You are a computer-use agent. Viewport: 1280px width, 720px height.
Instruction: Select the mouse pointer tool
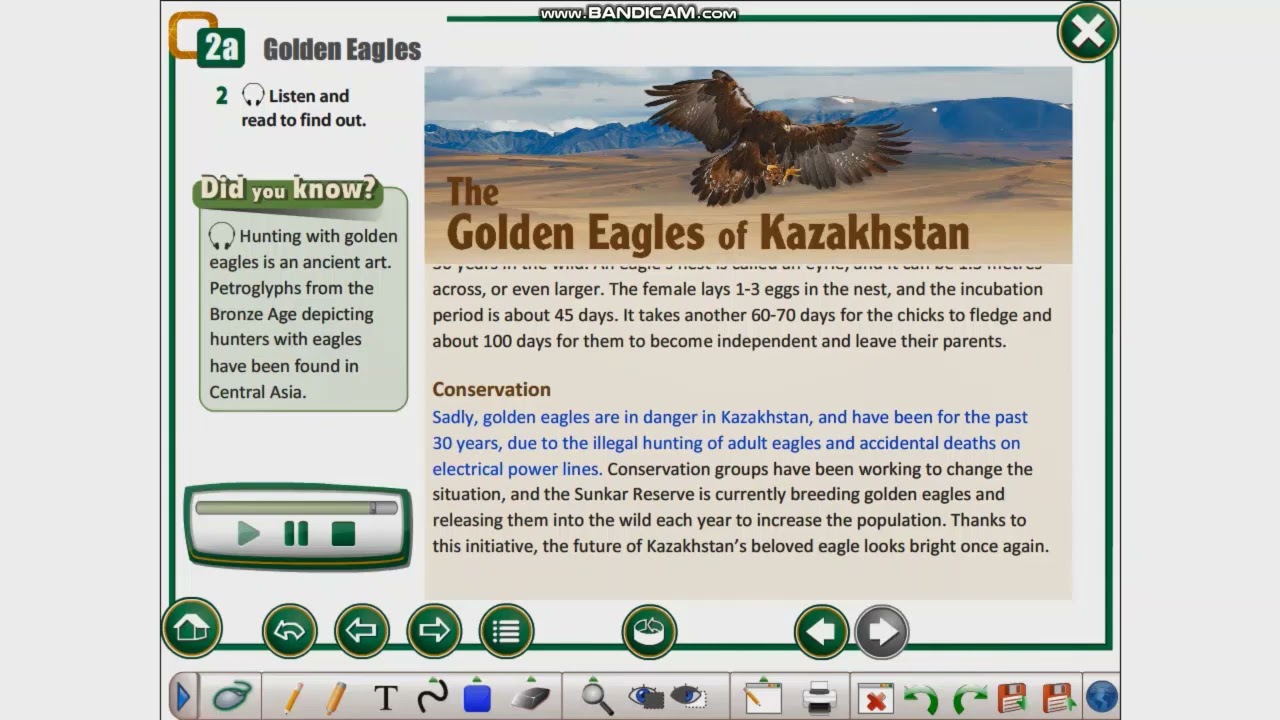[232, 696]
